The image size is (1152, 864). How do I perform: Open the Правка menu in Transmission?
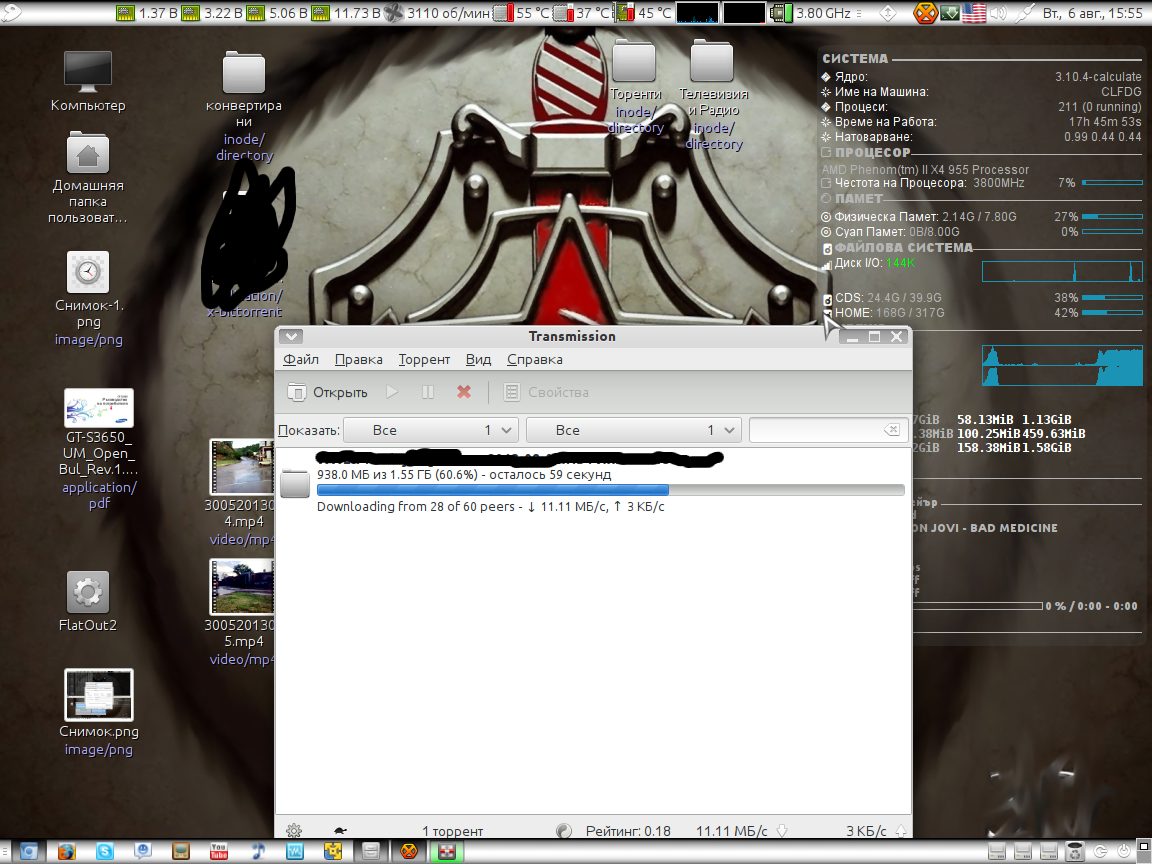click(359, 359)
